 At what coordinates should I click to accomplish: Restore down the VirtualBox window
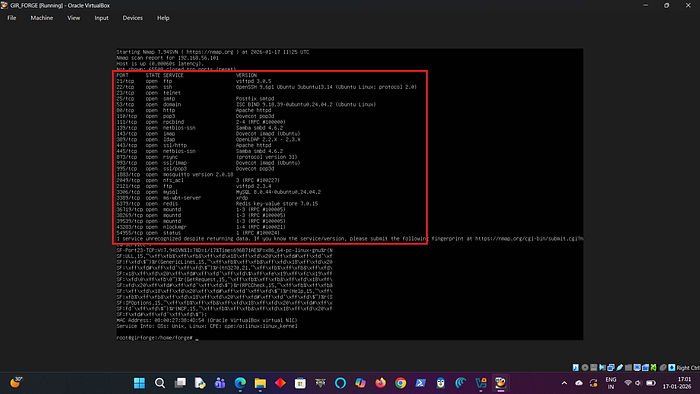pos(667,5)
